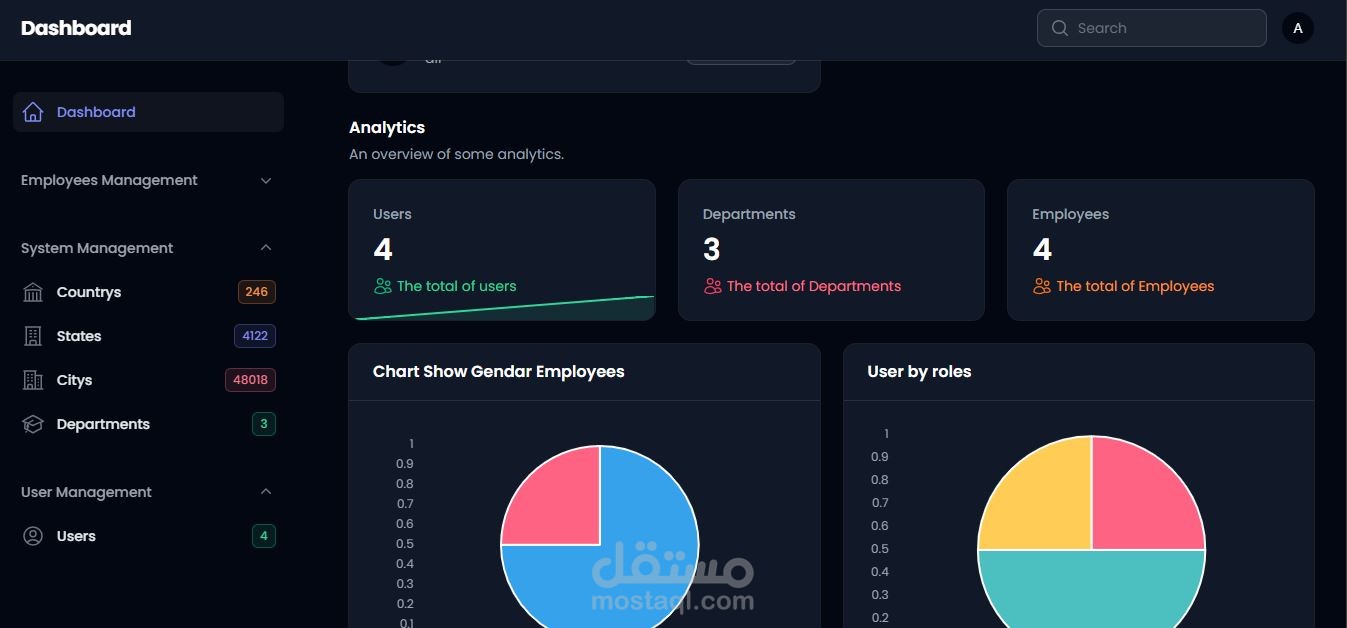
Task: Click the States building icon
Action: [33, 336]
